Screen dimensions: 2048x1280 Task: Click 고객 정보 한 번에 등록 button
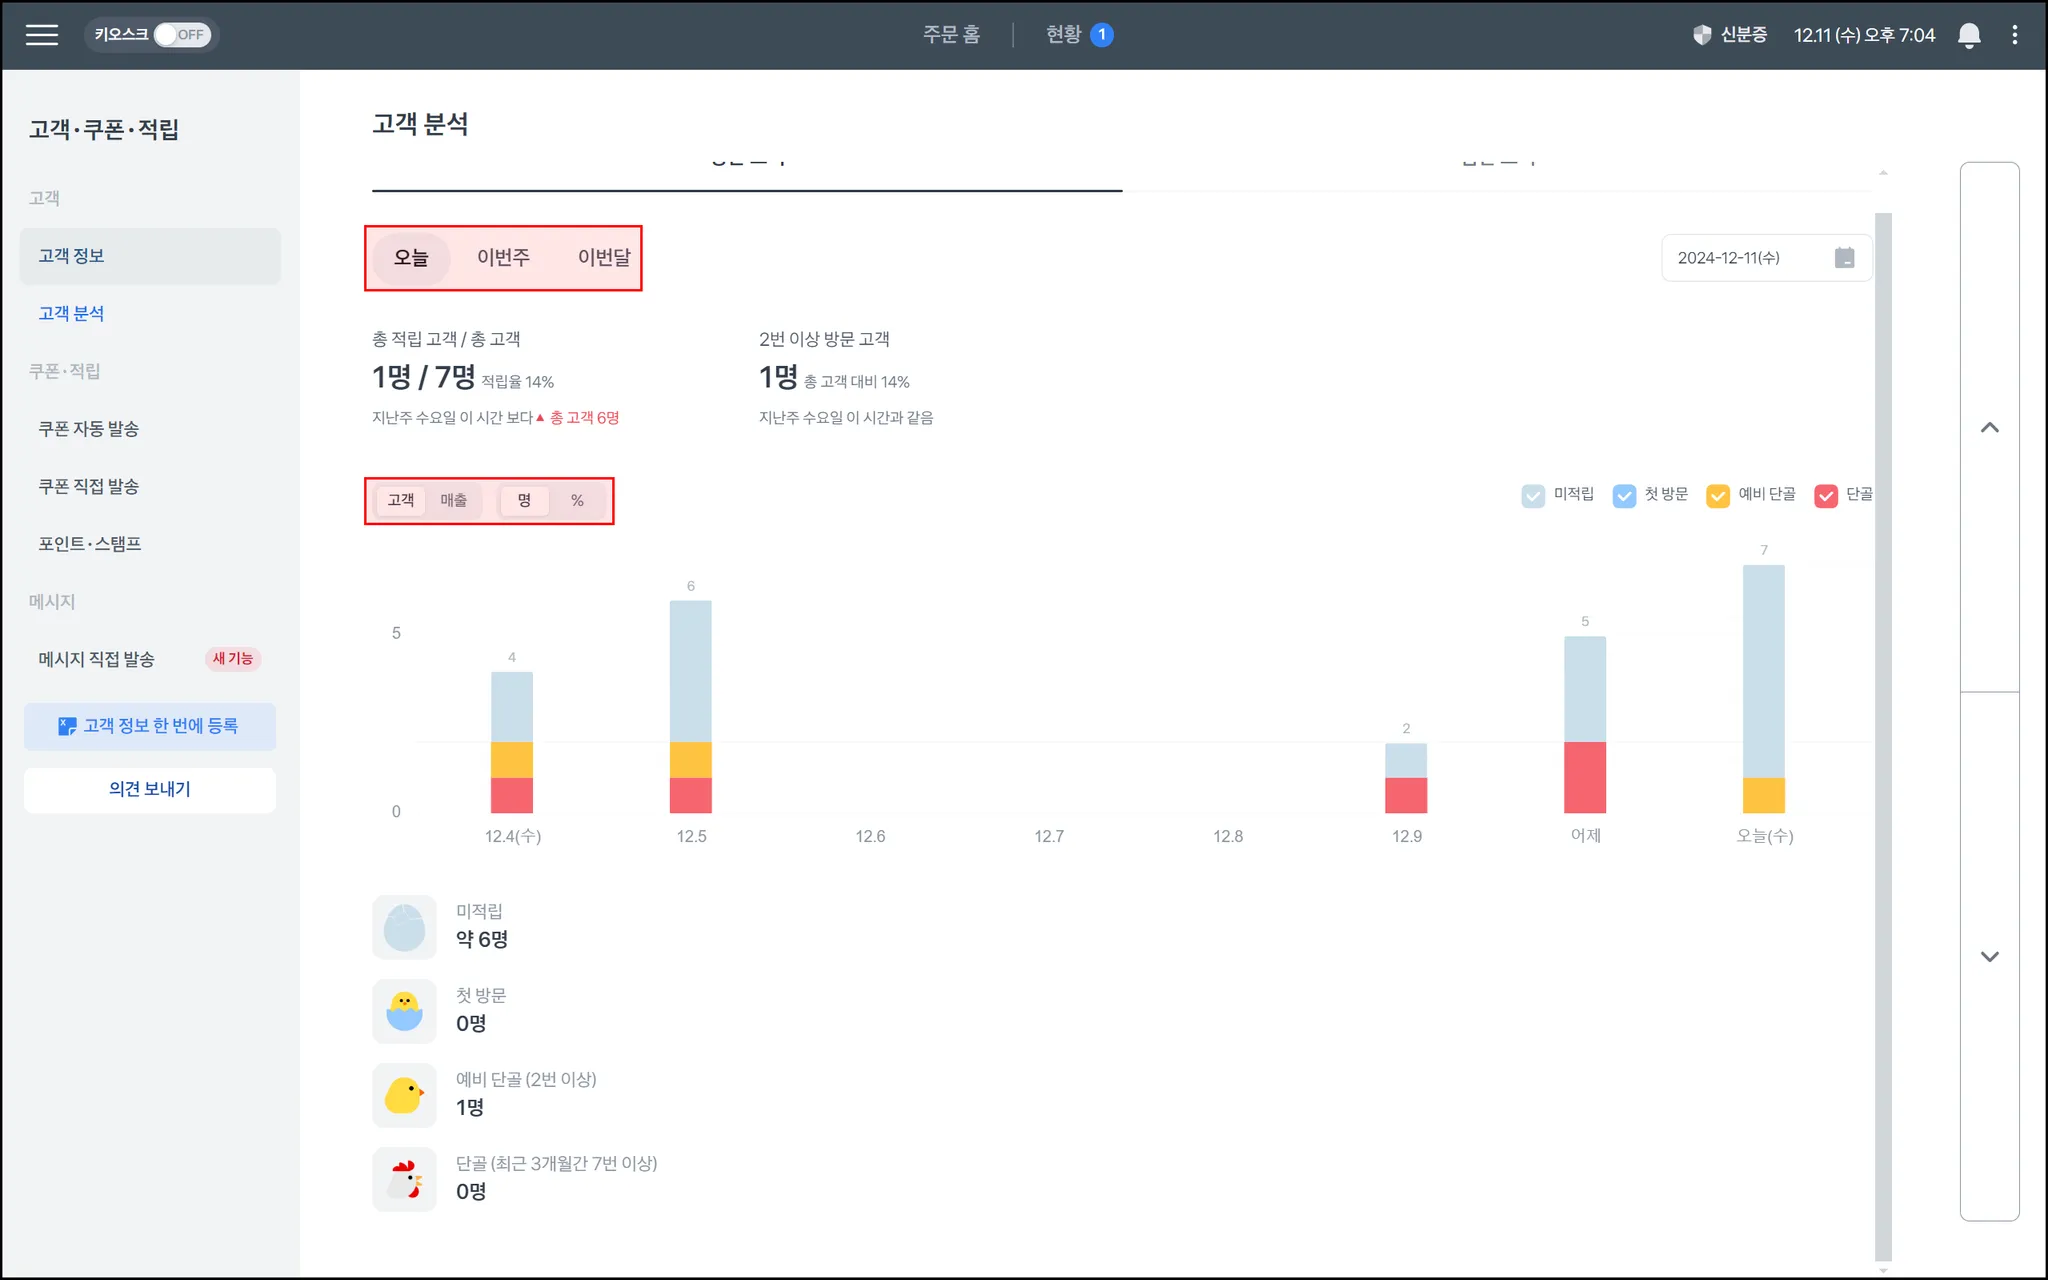click(150, 726)
